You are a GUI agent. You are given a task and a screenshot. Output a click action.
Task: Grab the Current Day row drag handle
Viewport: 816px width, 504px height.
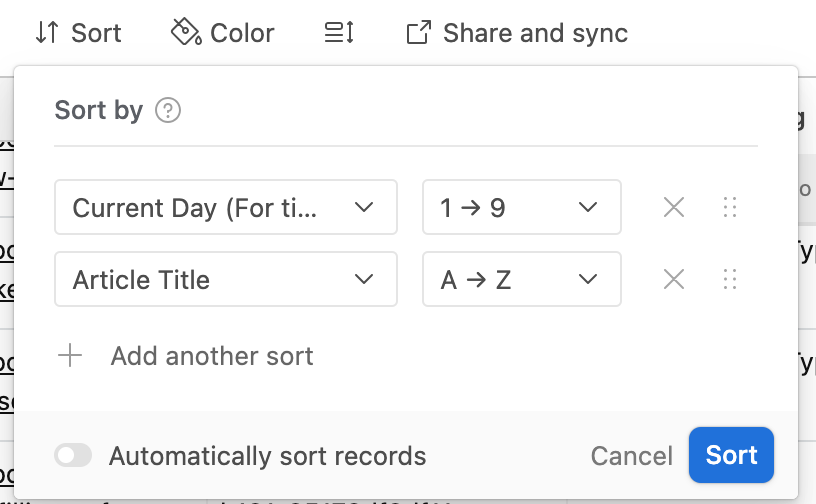(x=730, y=207)
